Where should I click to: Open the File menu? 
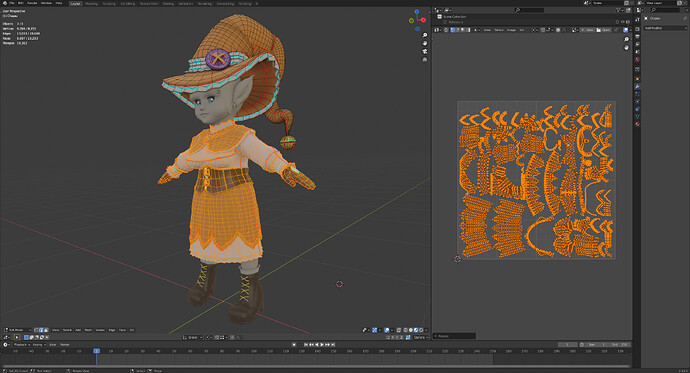point(12,3)
